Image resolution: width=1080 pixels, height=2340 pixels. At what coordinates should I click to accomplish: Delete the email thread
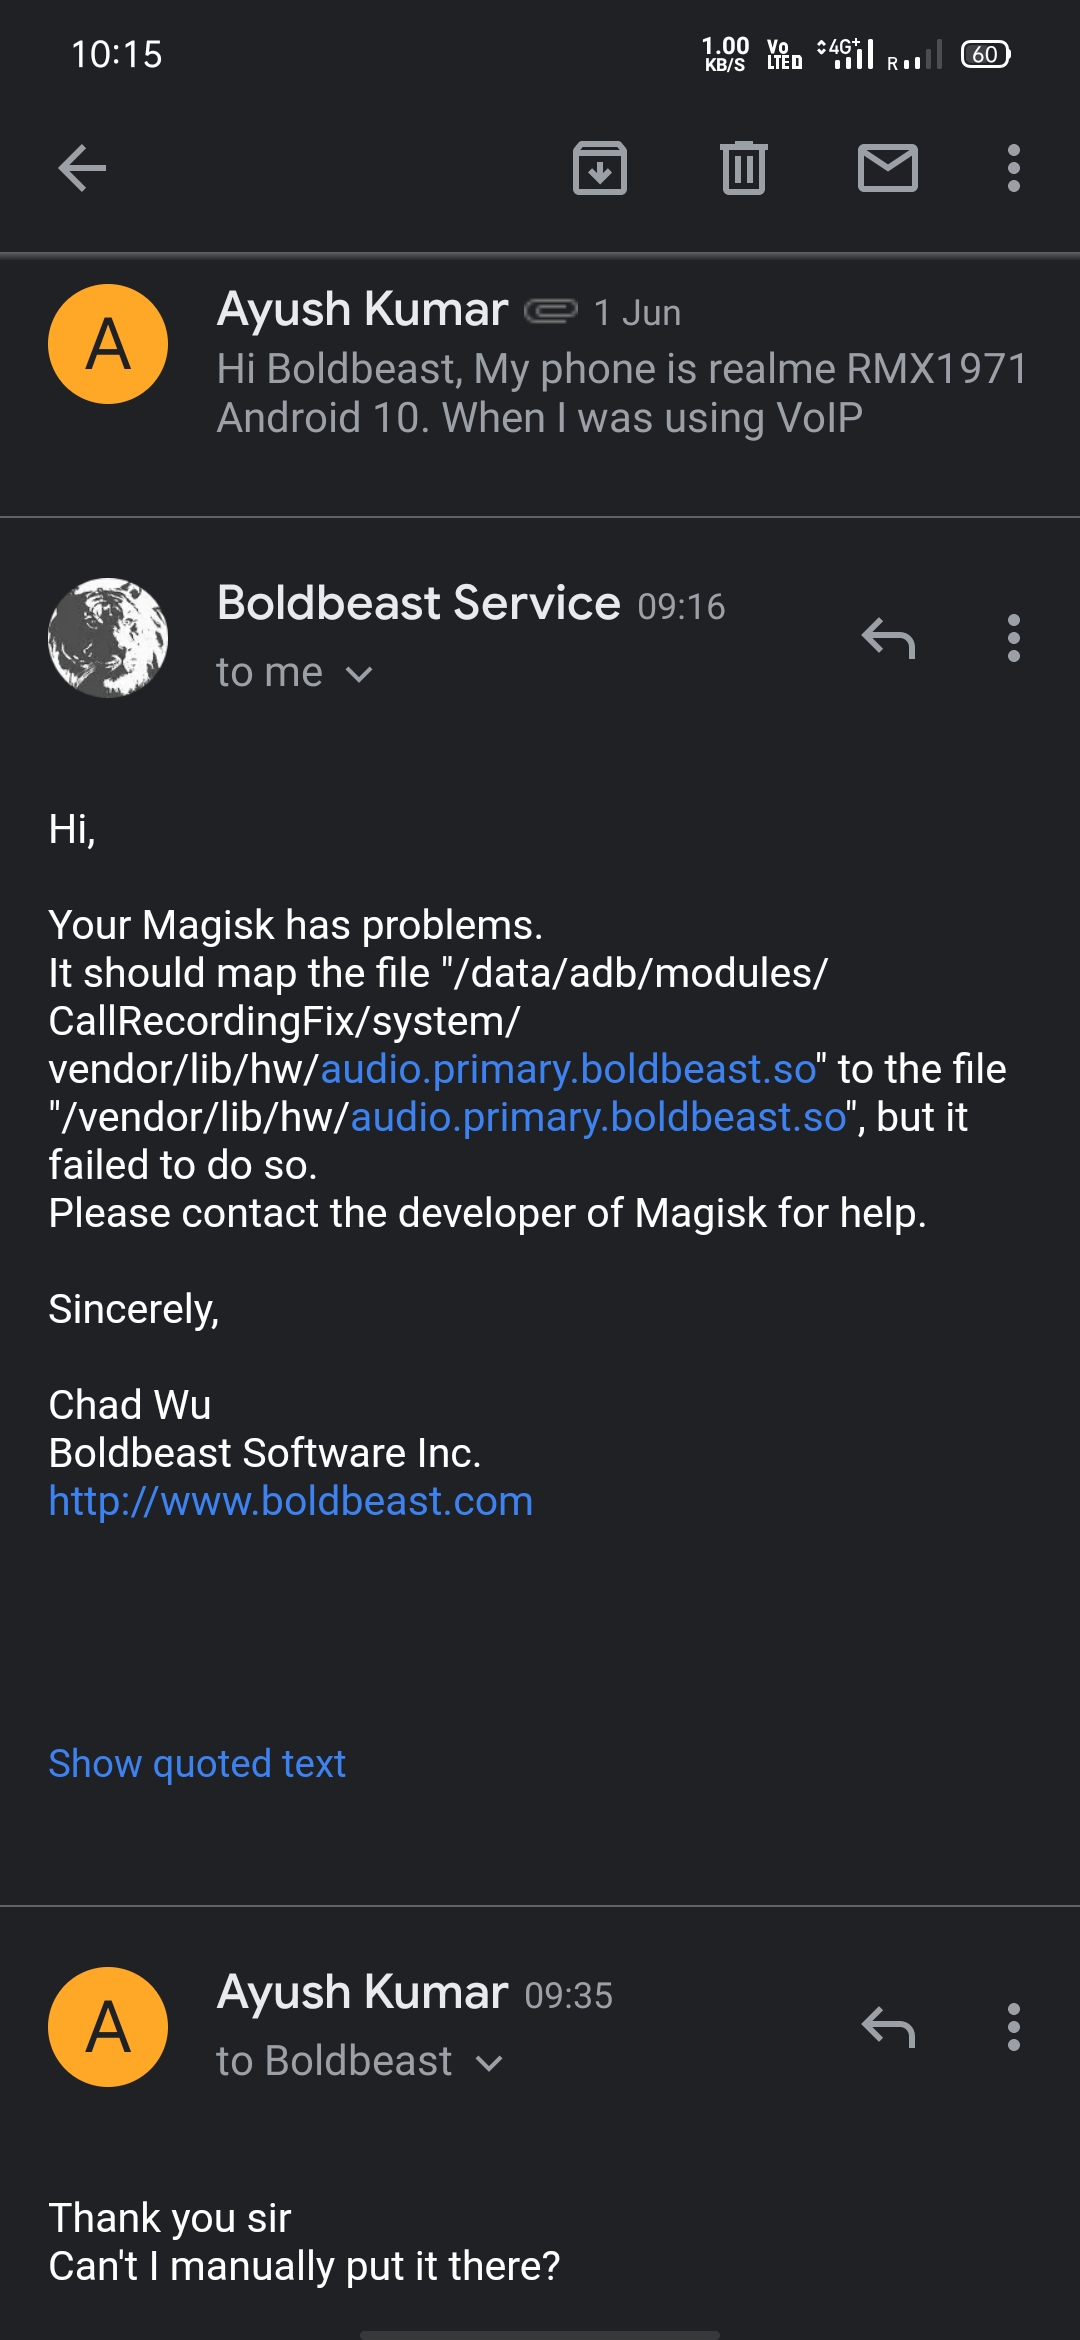pyautogui.click(x=743, y=170)
